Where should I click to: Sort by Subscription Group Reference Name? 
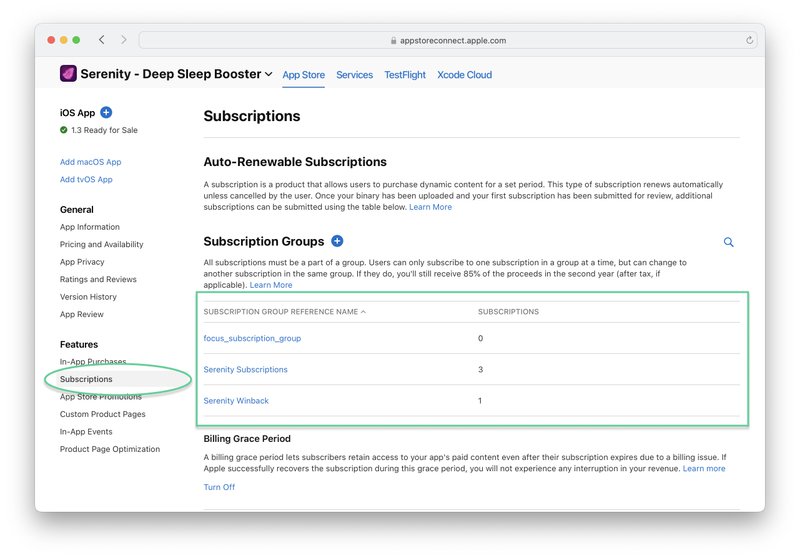(x=284, y=312)
